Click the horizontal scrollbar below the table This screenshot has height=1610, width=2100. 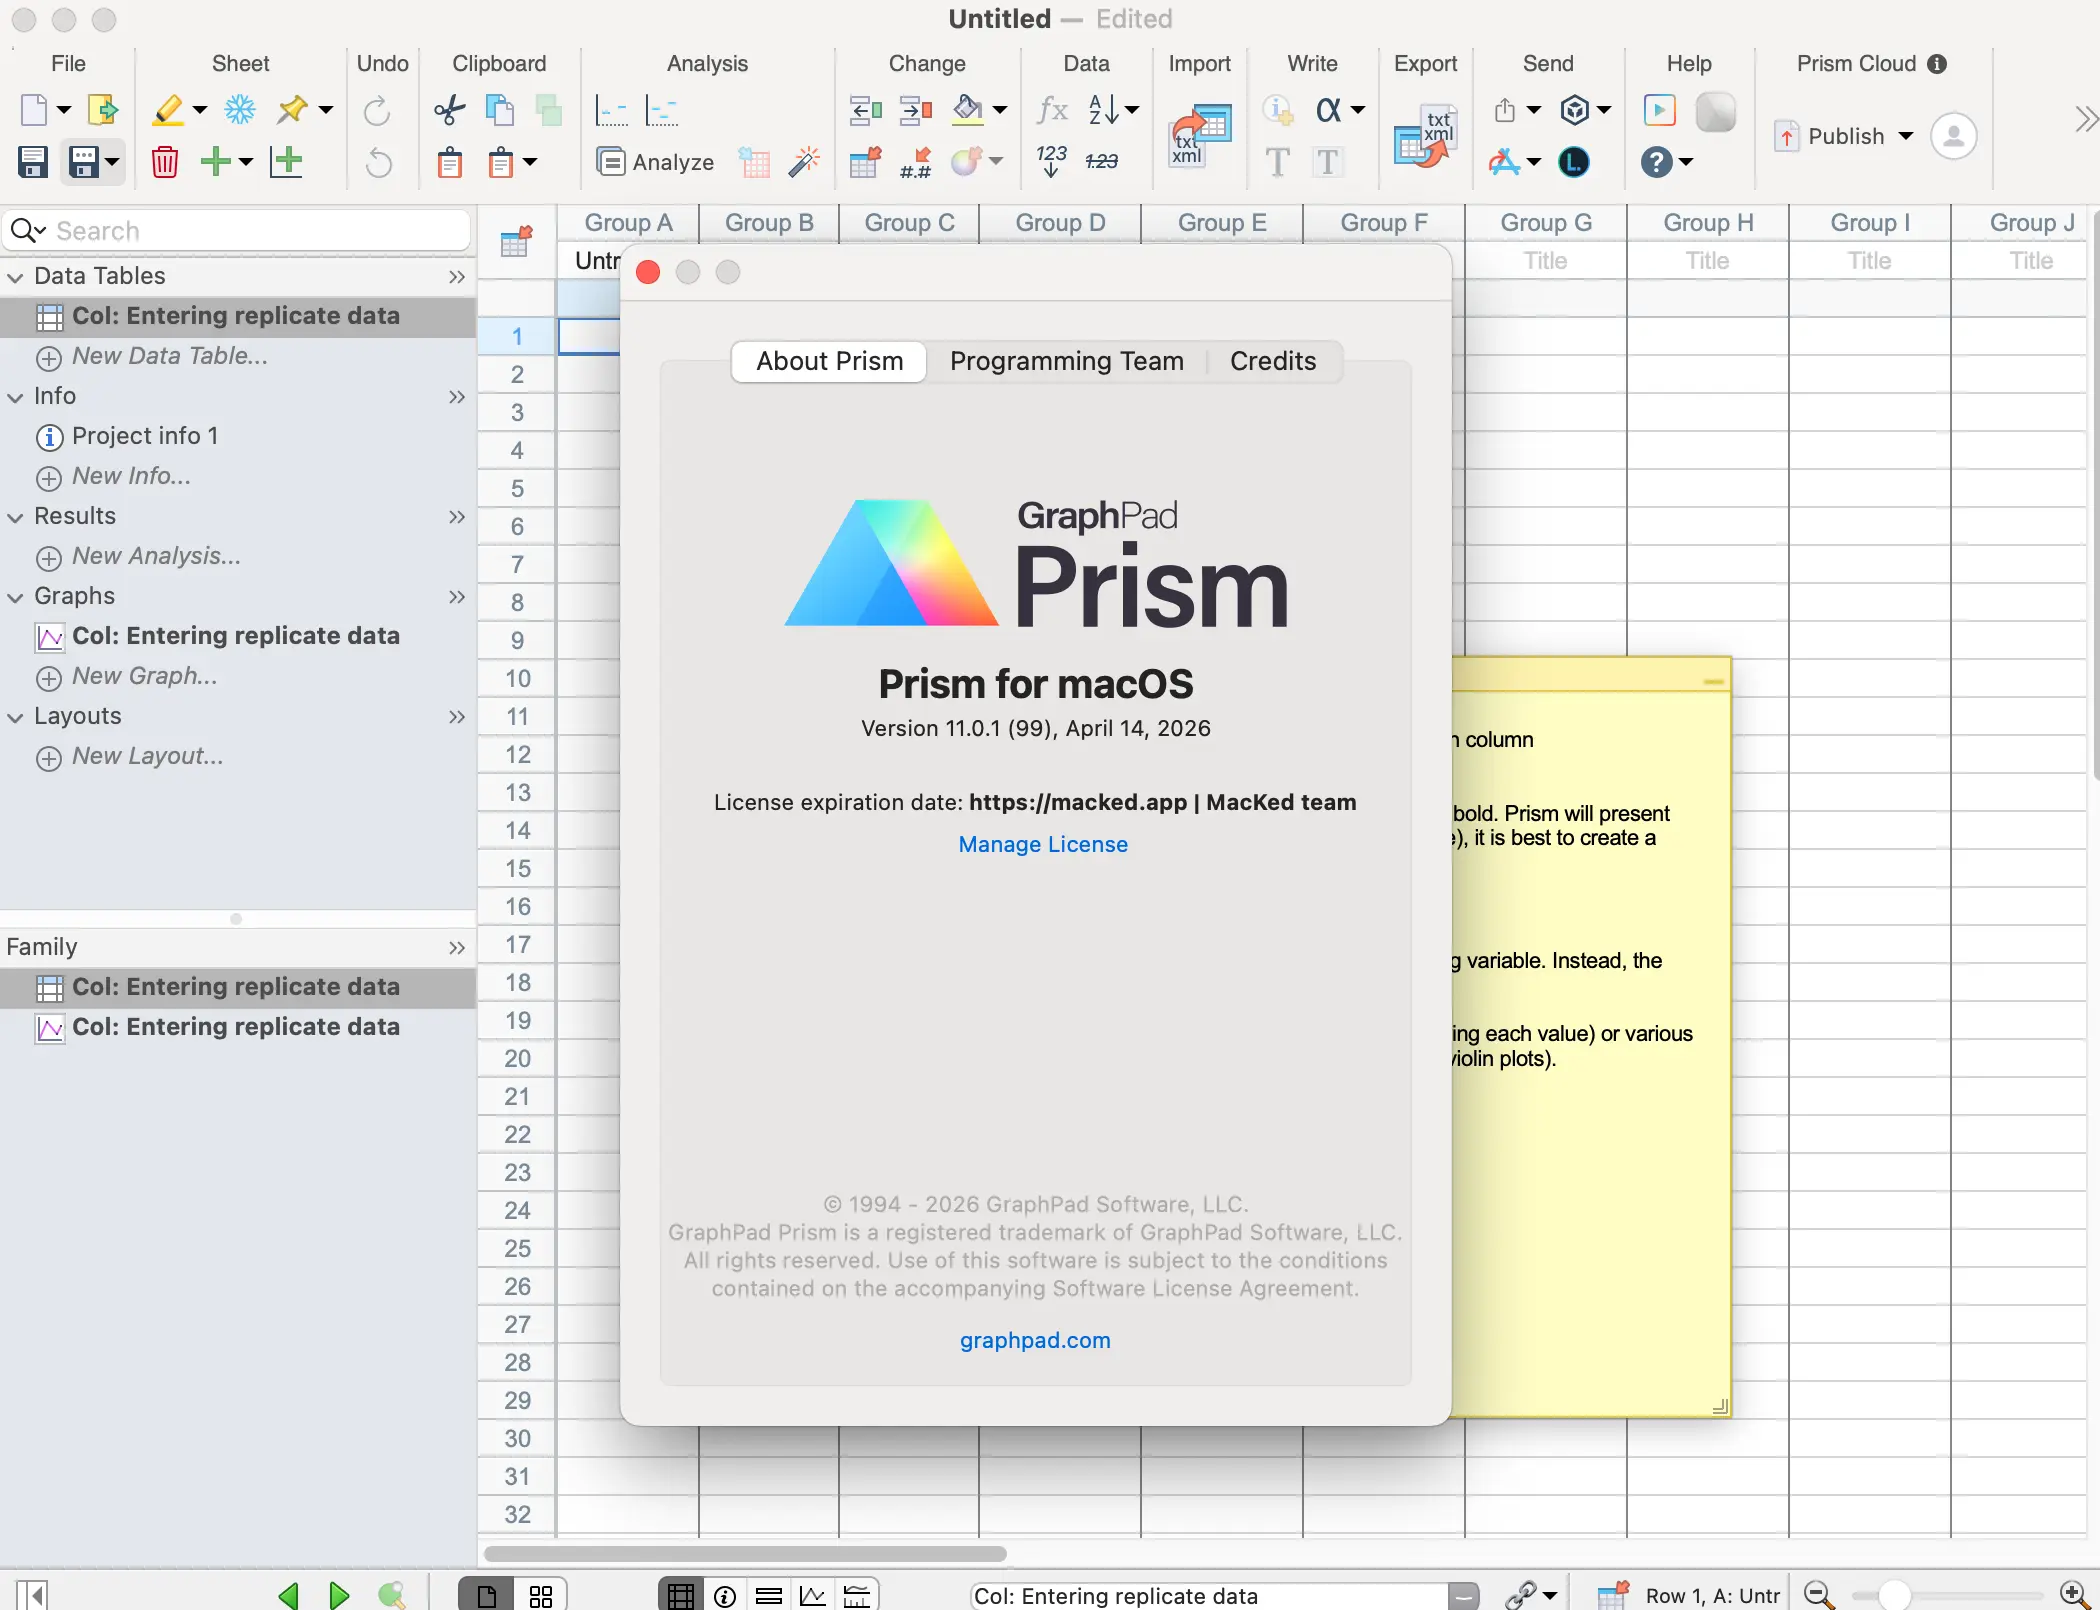pos(745,1553)
